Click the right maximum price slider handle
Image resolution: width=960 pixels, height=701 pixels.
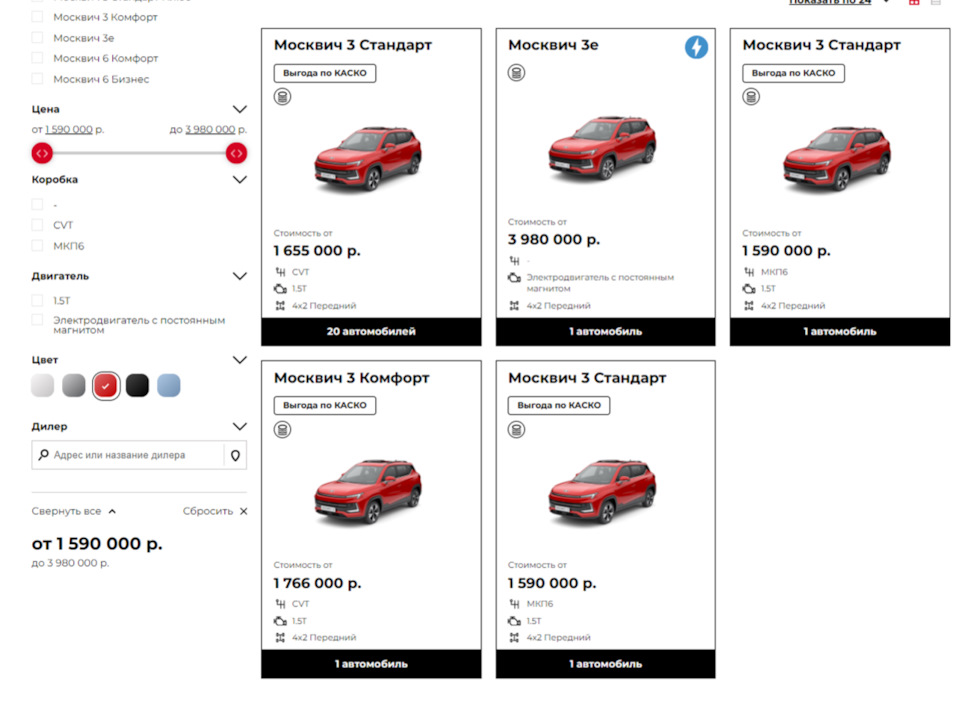(x=236, y=153)
